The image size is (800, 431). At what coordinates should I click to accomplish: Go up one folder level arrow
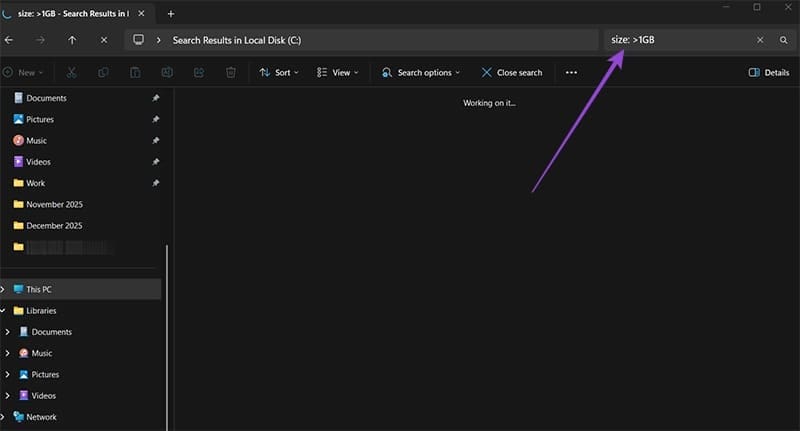click(x=72, y=40)
